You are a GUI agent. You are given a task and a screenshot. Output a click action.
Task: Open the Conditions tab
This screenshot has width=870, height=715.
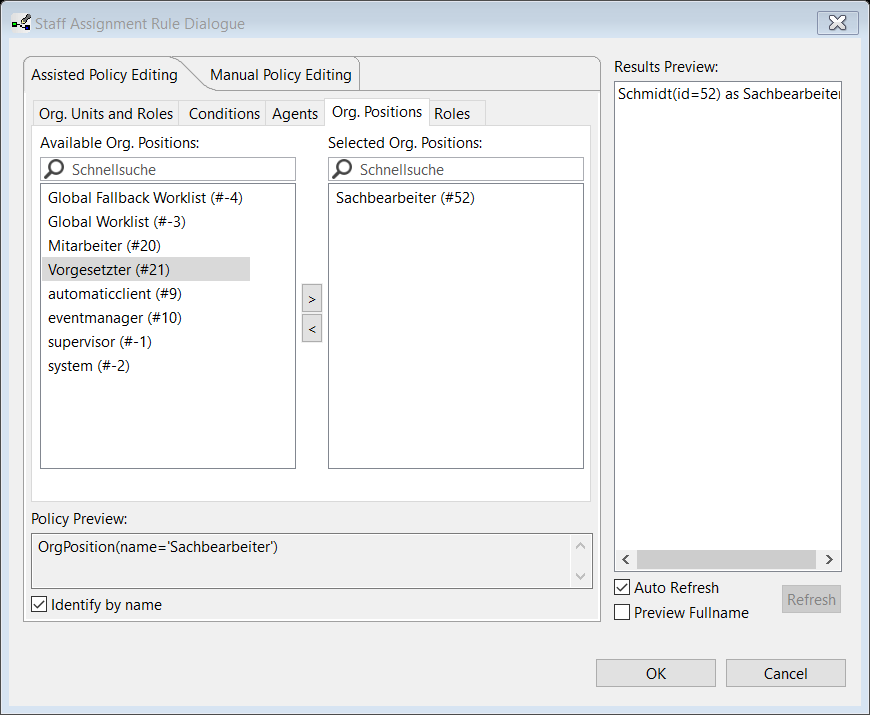[x=224, y=114]
